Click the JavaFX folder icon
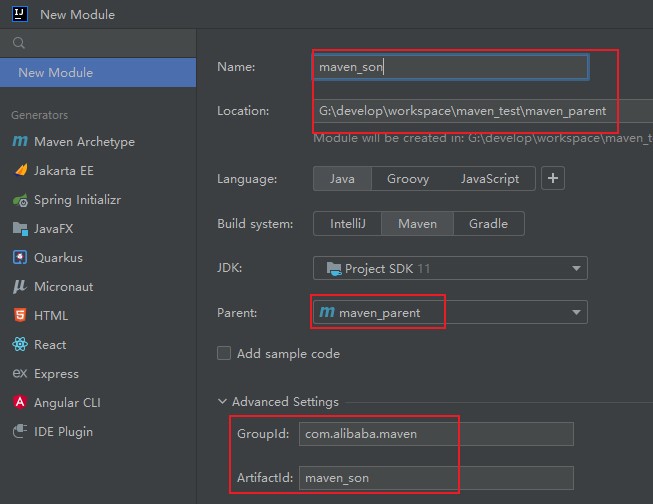The width and height of the screenshot is (653, 504). [20, 229]
